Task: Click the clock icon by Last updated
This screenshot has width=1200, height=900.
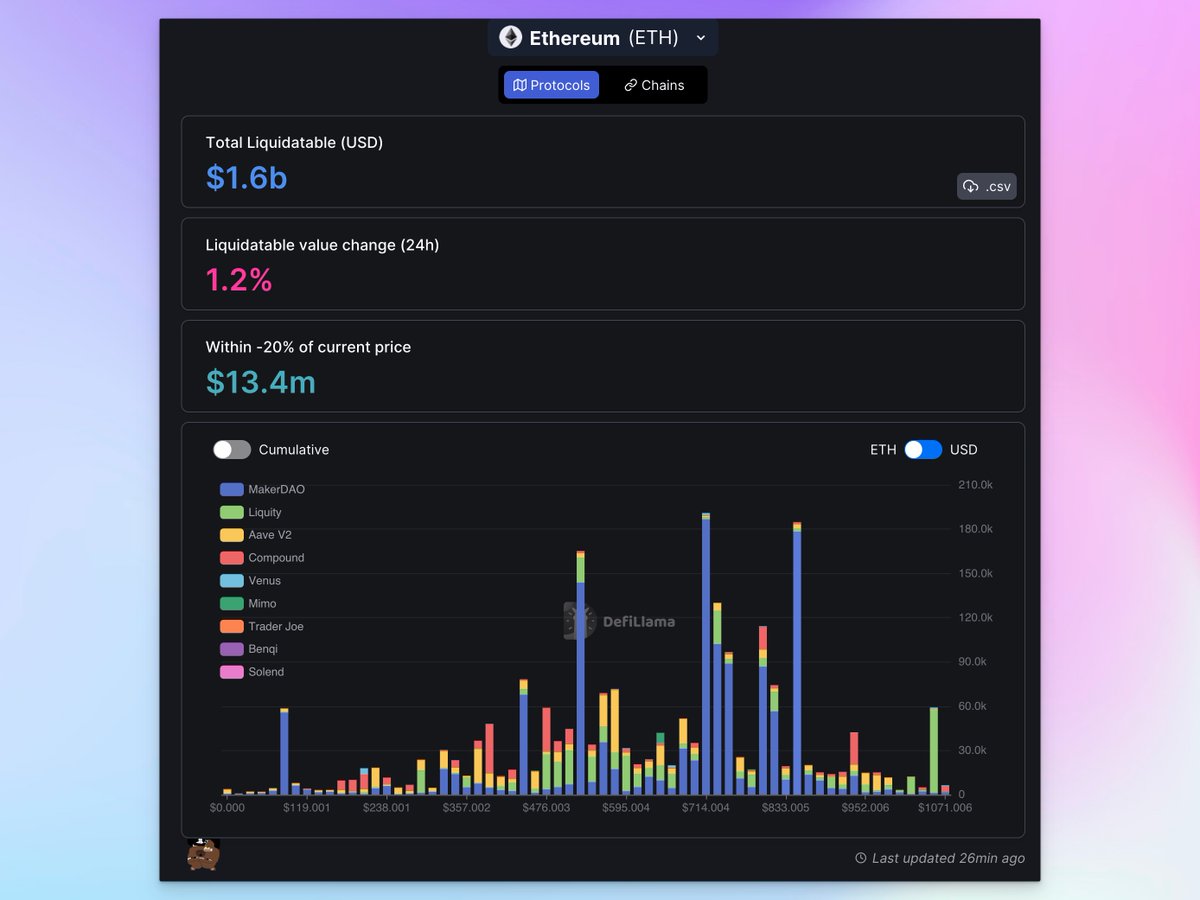Action: (x=861, y=858)
